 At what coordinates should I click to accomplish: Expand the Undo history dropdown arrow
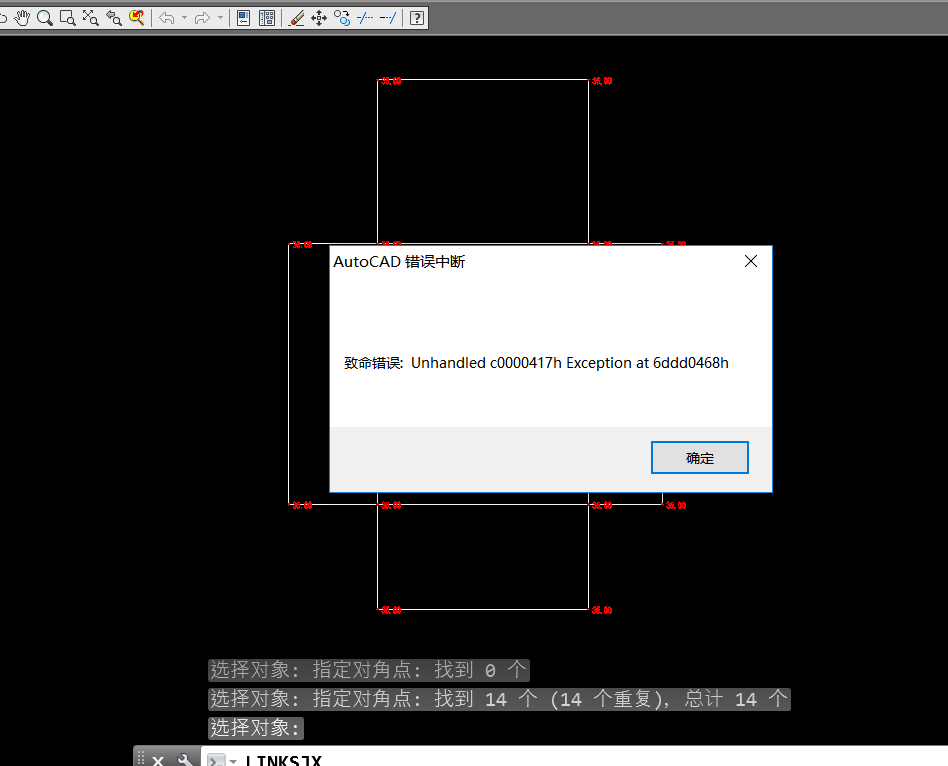pyautogui.click(x=184, y=17)
